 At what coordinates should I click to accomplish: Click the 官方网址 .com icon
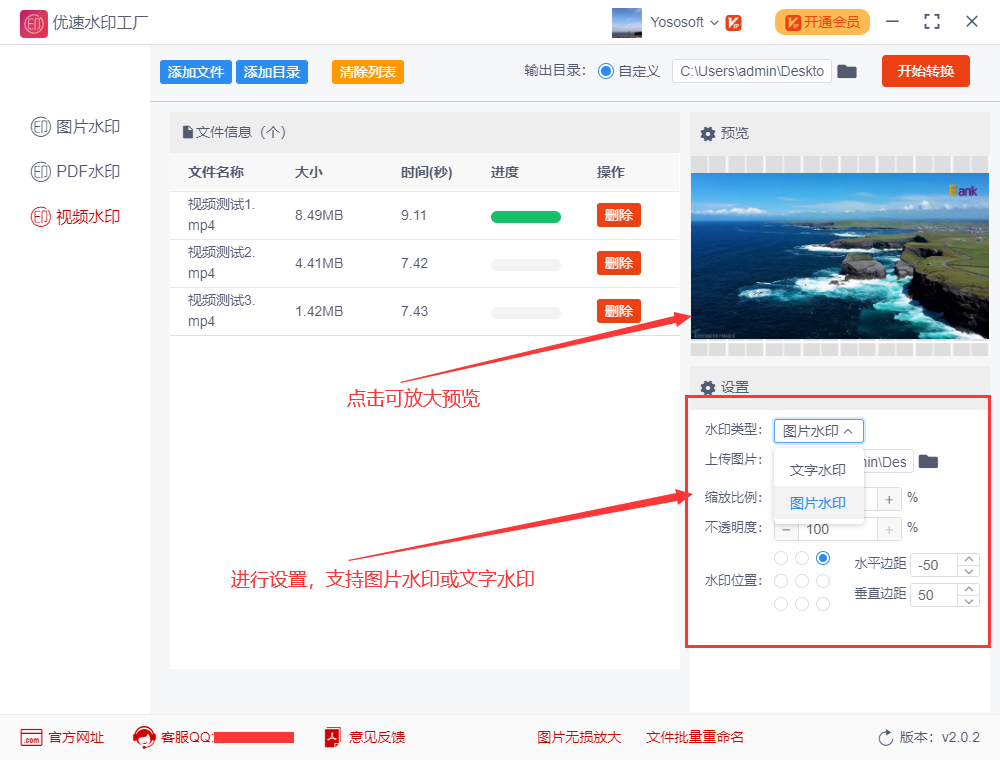tap(31, 738)
